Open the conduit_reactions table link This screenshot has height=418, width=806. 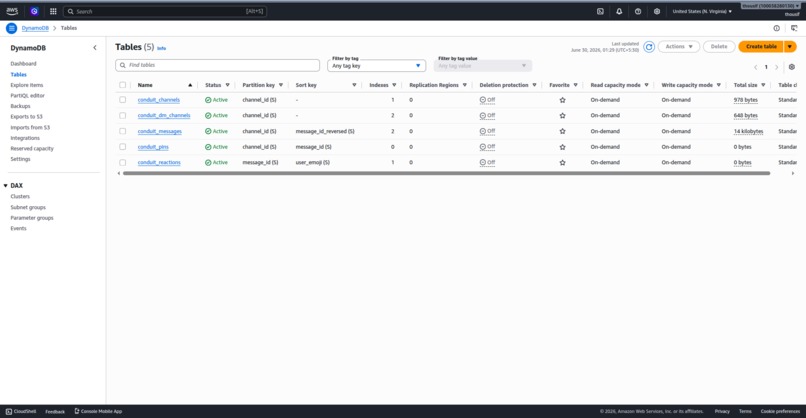point(159,162)
